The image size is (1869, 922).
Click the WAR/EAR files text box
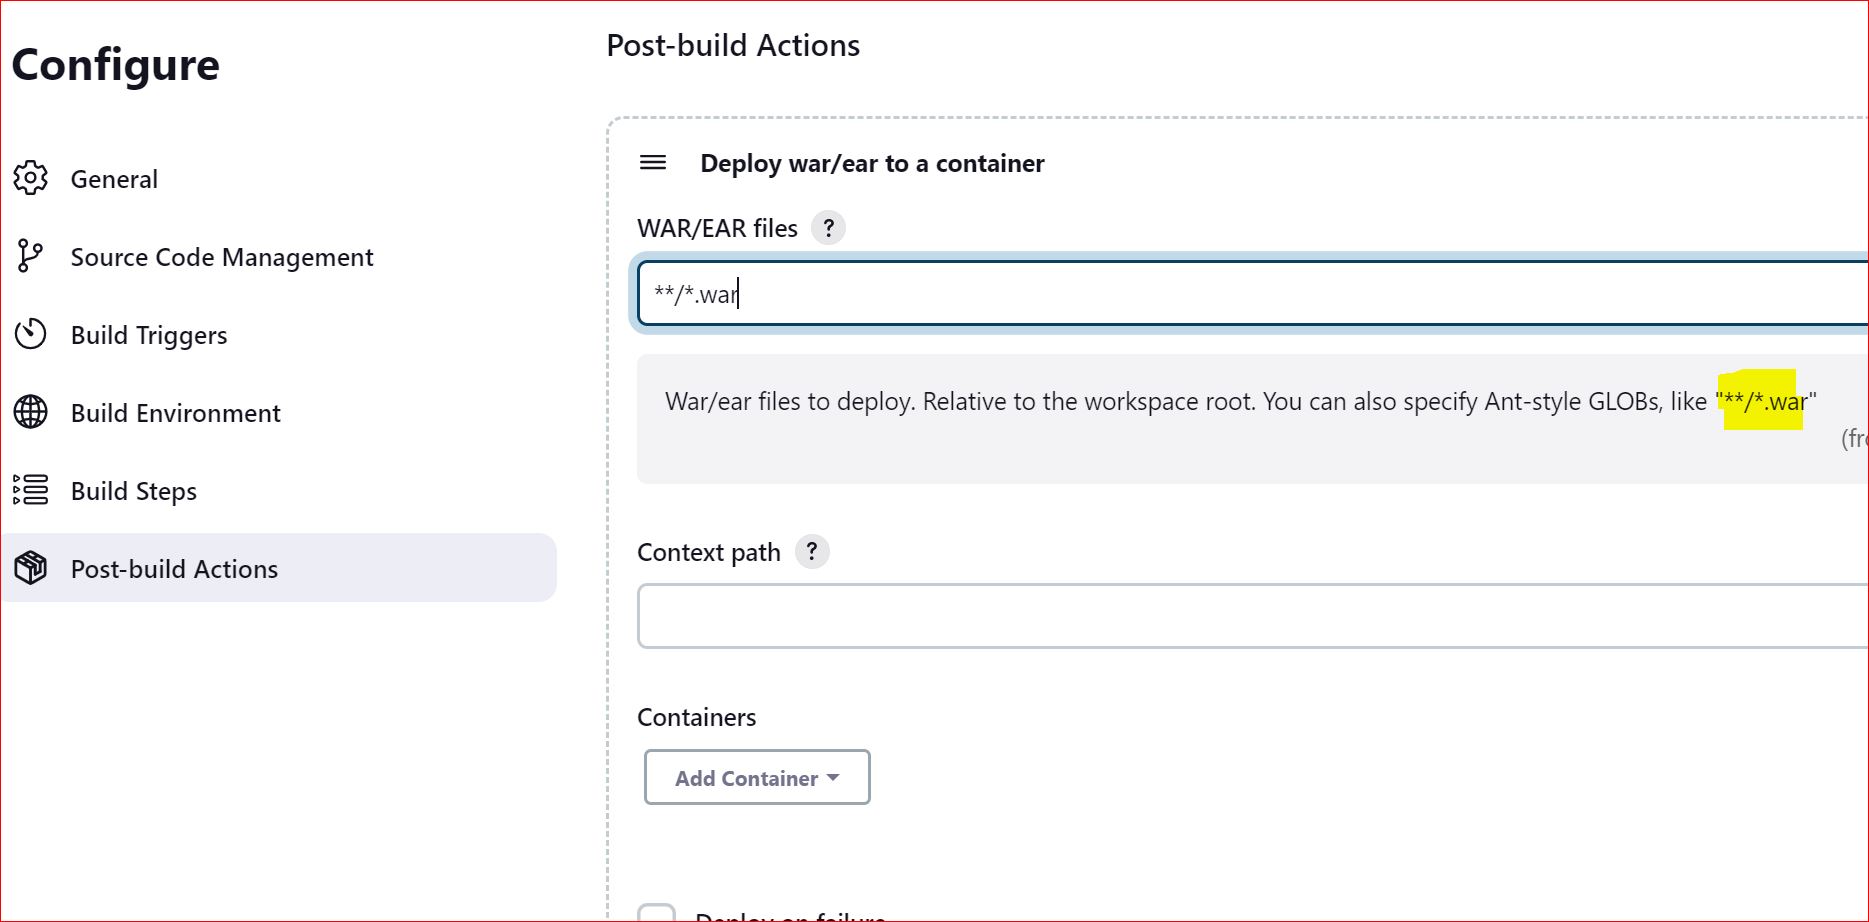coord(1100,293)
